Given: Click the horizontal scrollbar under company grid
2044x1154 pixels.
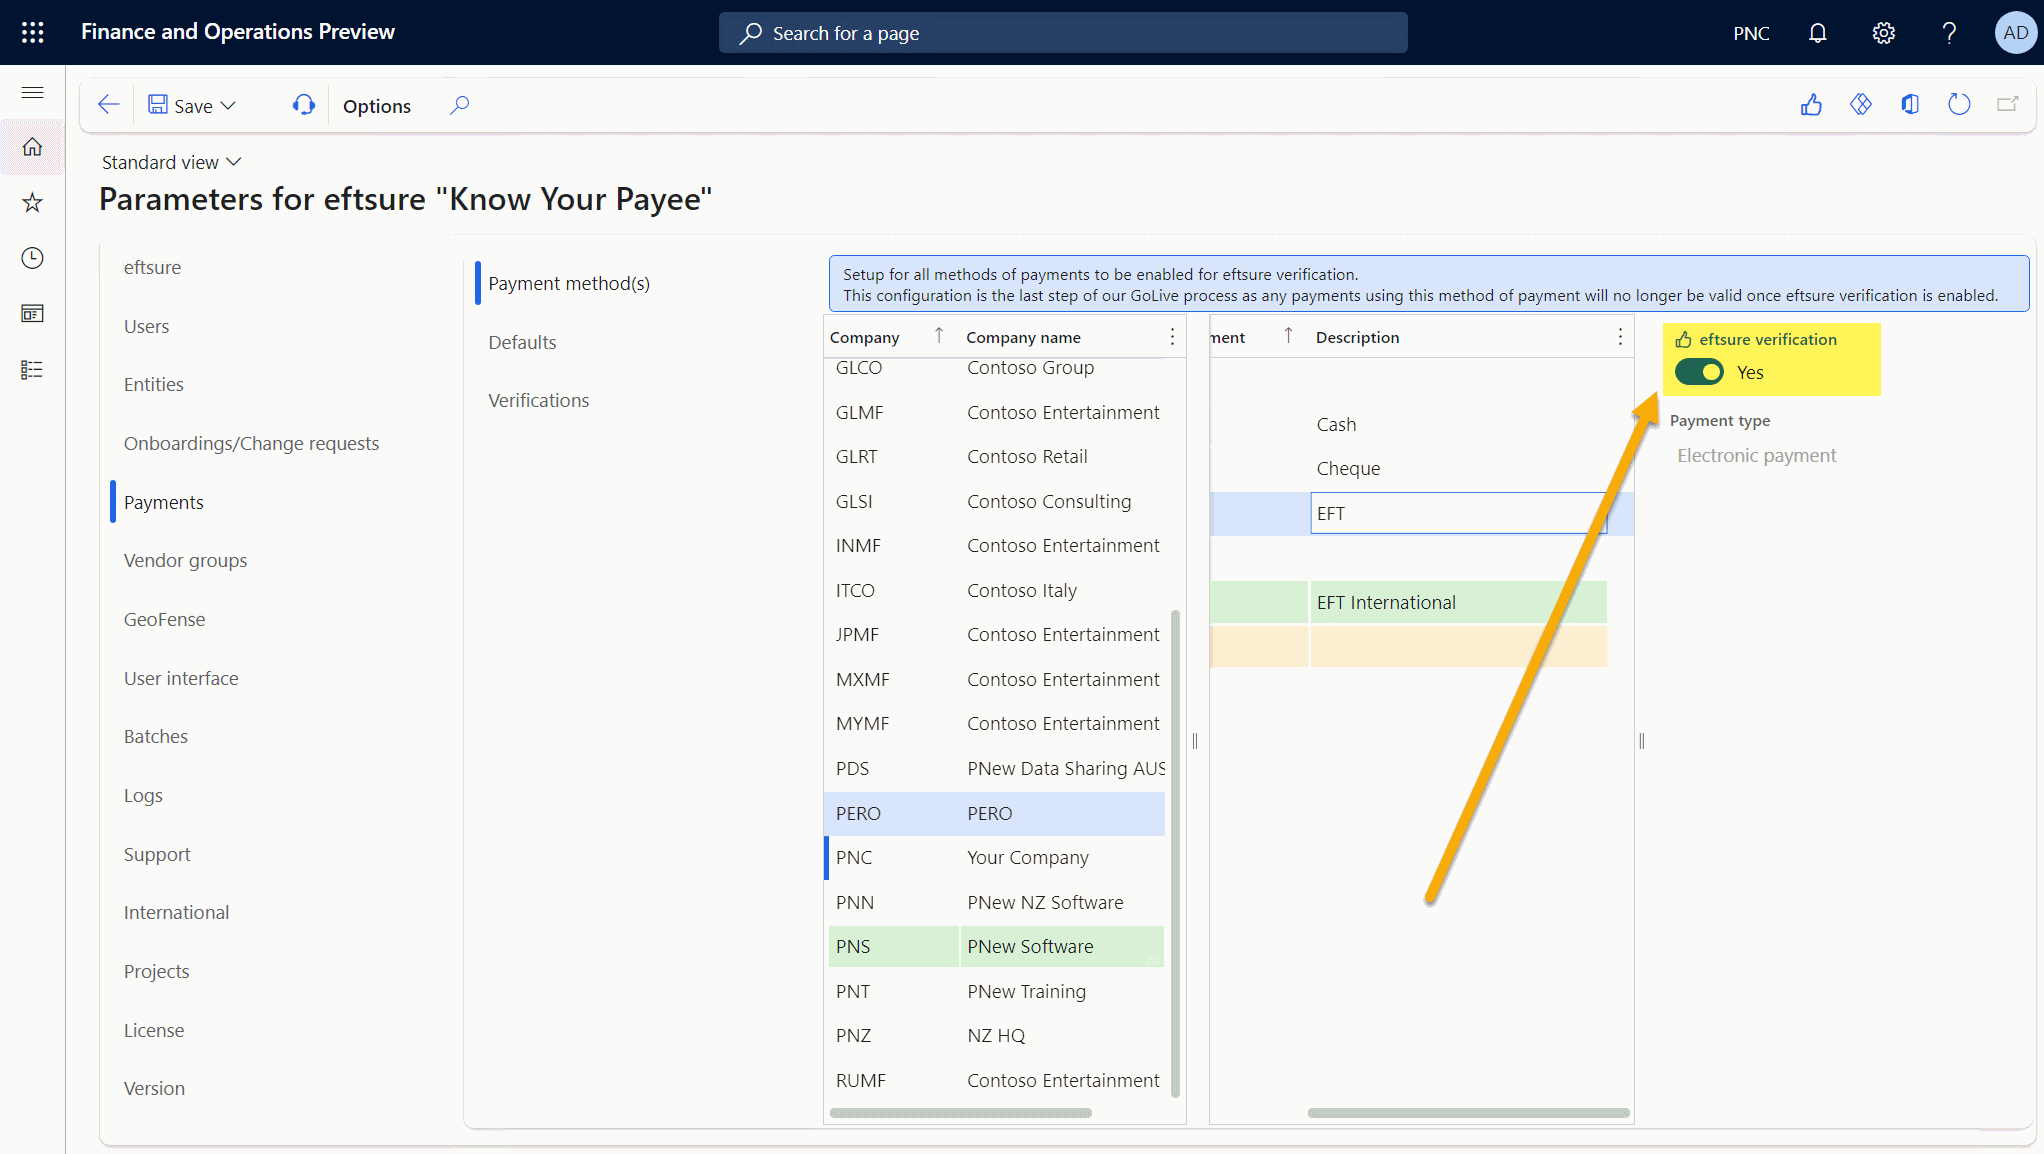Looking at the screenshot, I should [960, 1112].
